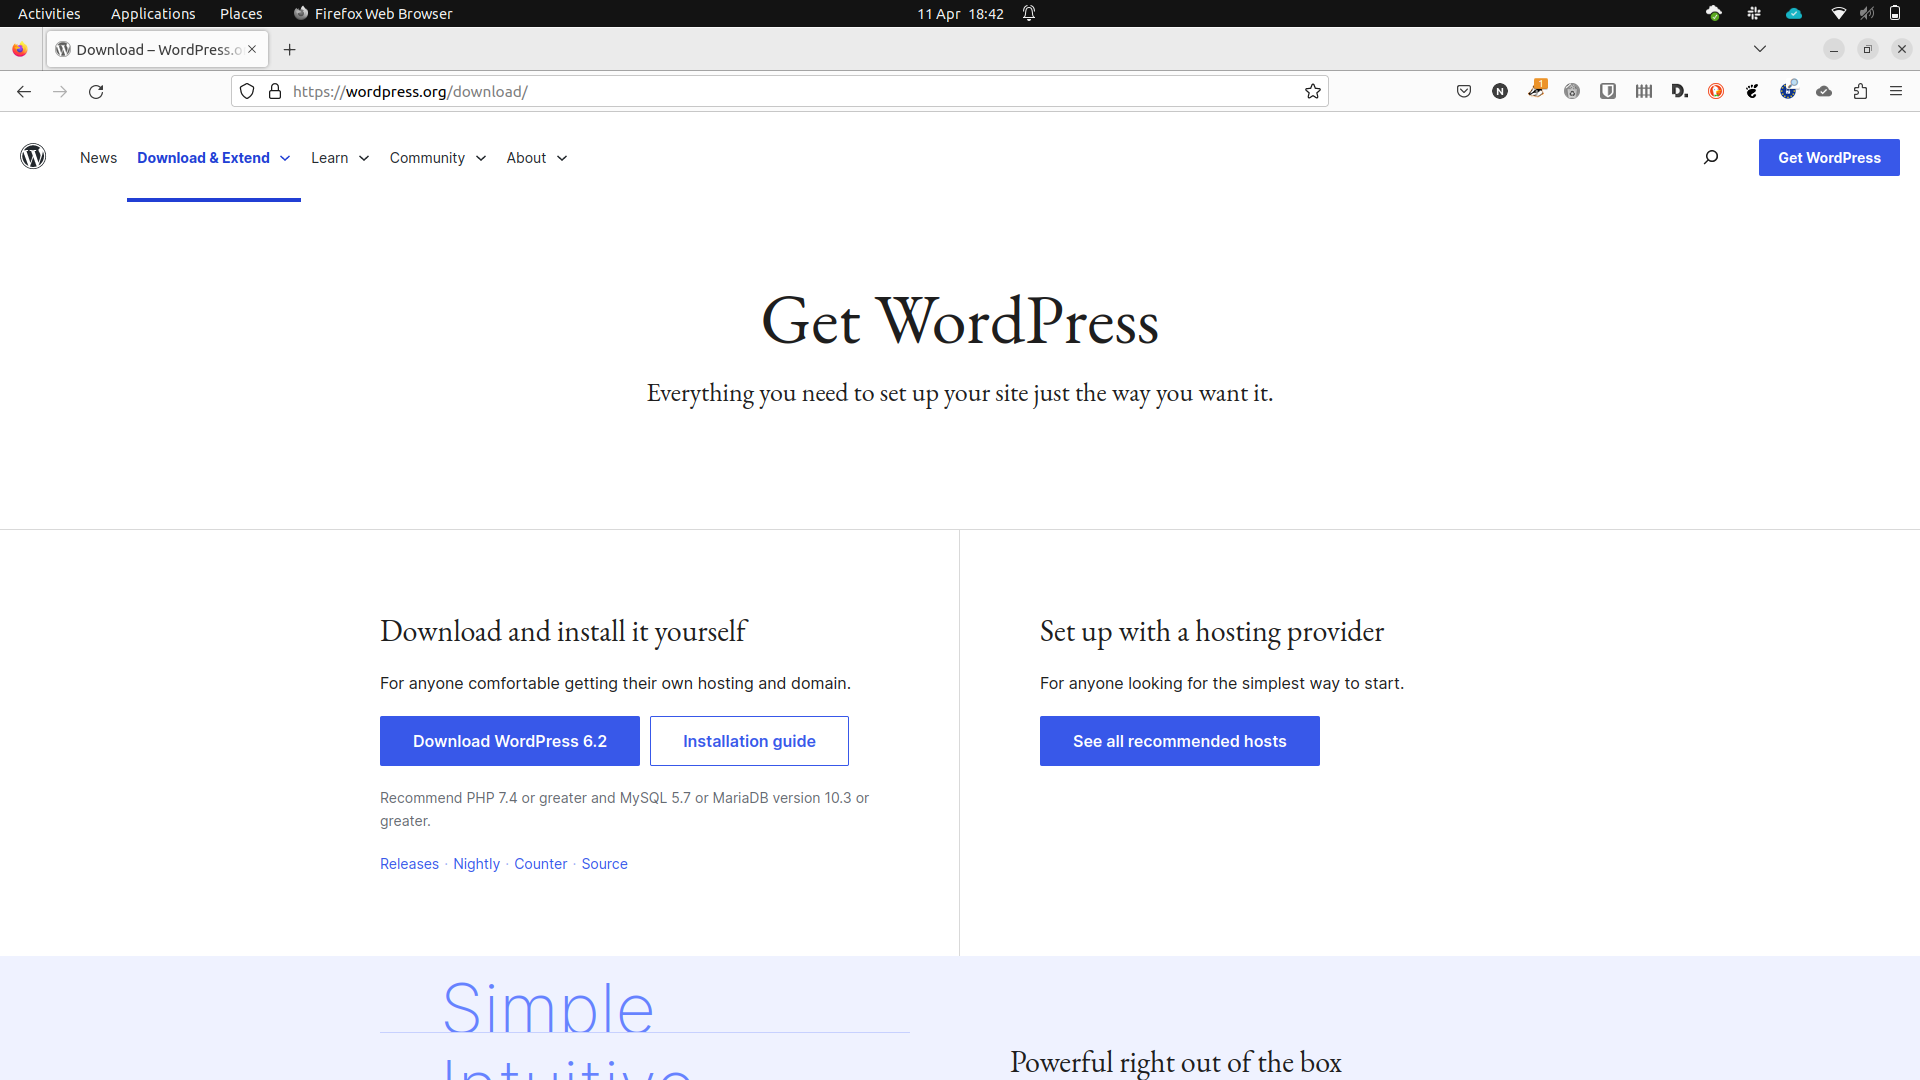
Task: View site security via padlock icon
Action: (x=275, y=91)
